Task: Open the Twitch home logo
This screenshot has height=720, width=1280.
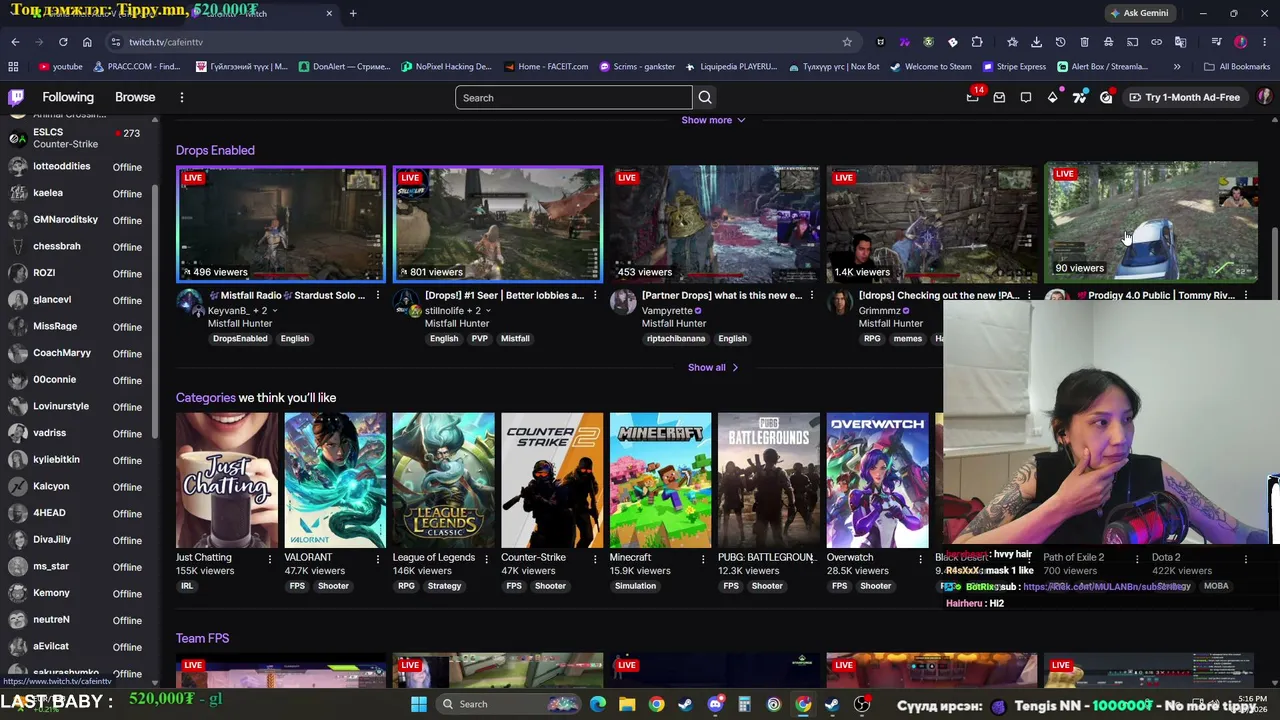Action: (x=16, y=97)
